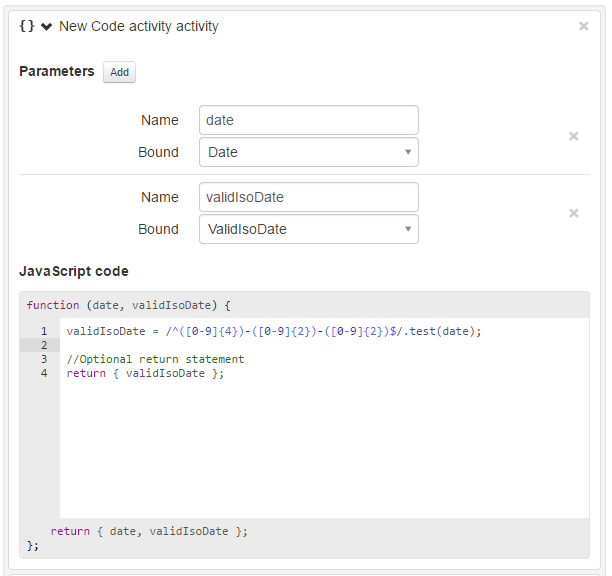Viewport: 612px width, 576px height.
Task: Remove the date parameter with its X icon
Action: [x=574, y=136]
